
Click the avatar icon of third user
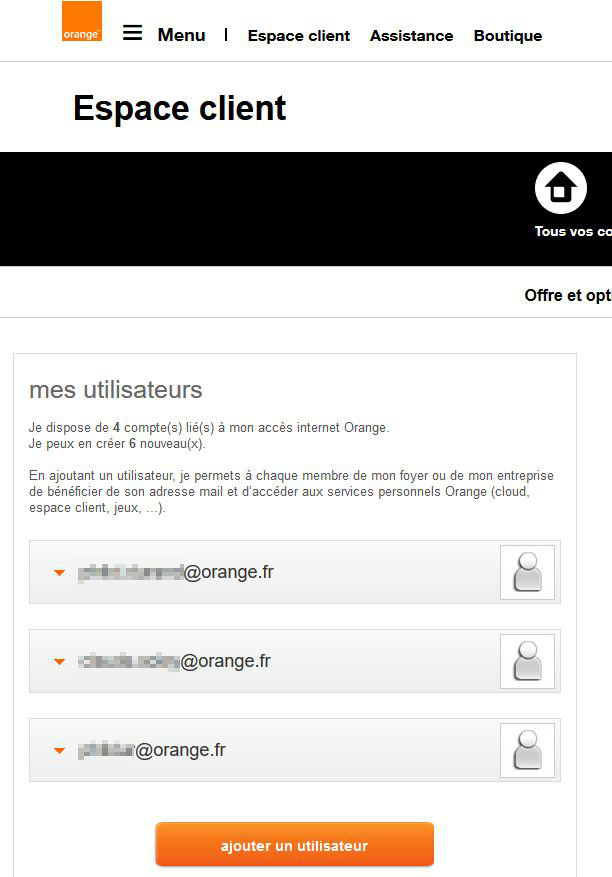528,750
